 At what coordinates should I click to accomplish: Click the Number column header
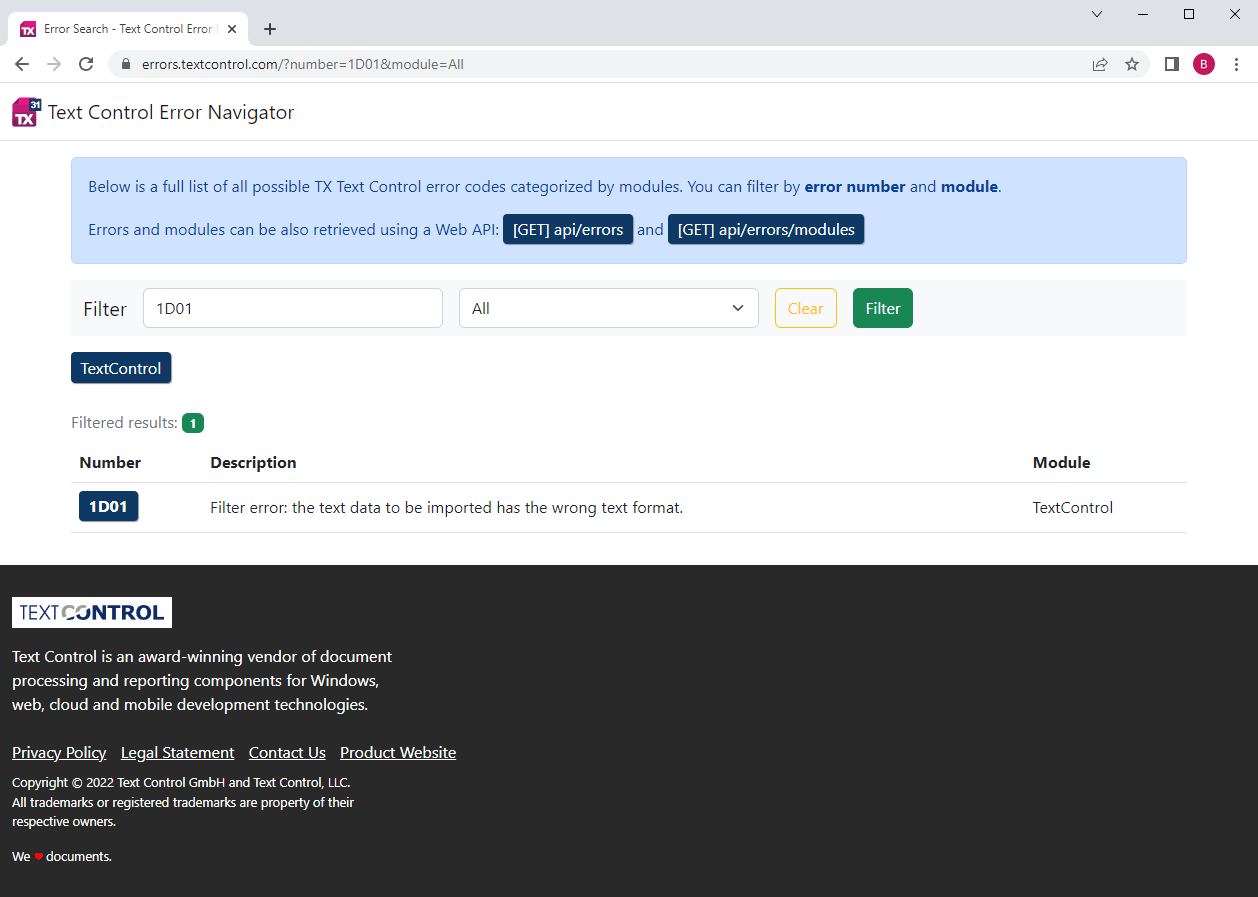(110, 462)
